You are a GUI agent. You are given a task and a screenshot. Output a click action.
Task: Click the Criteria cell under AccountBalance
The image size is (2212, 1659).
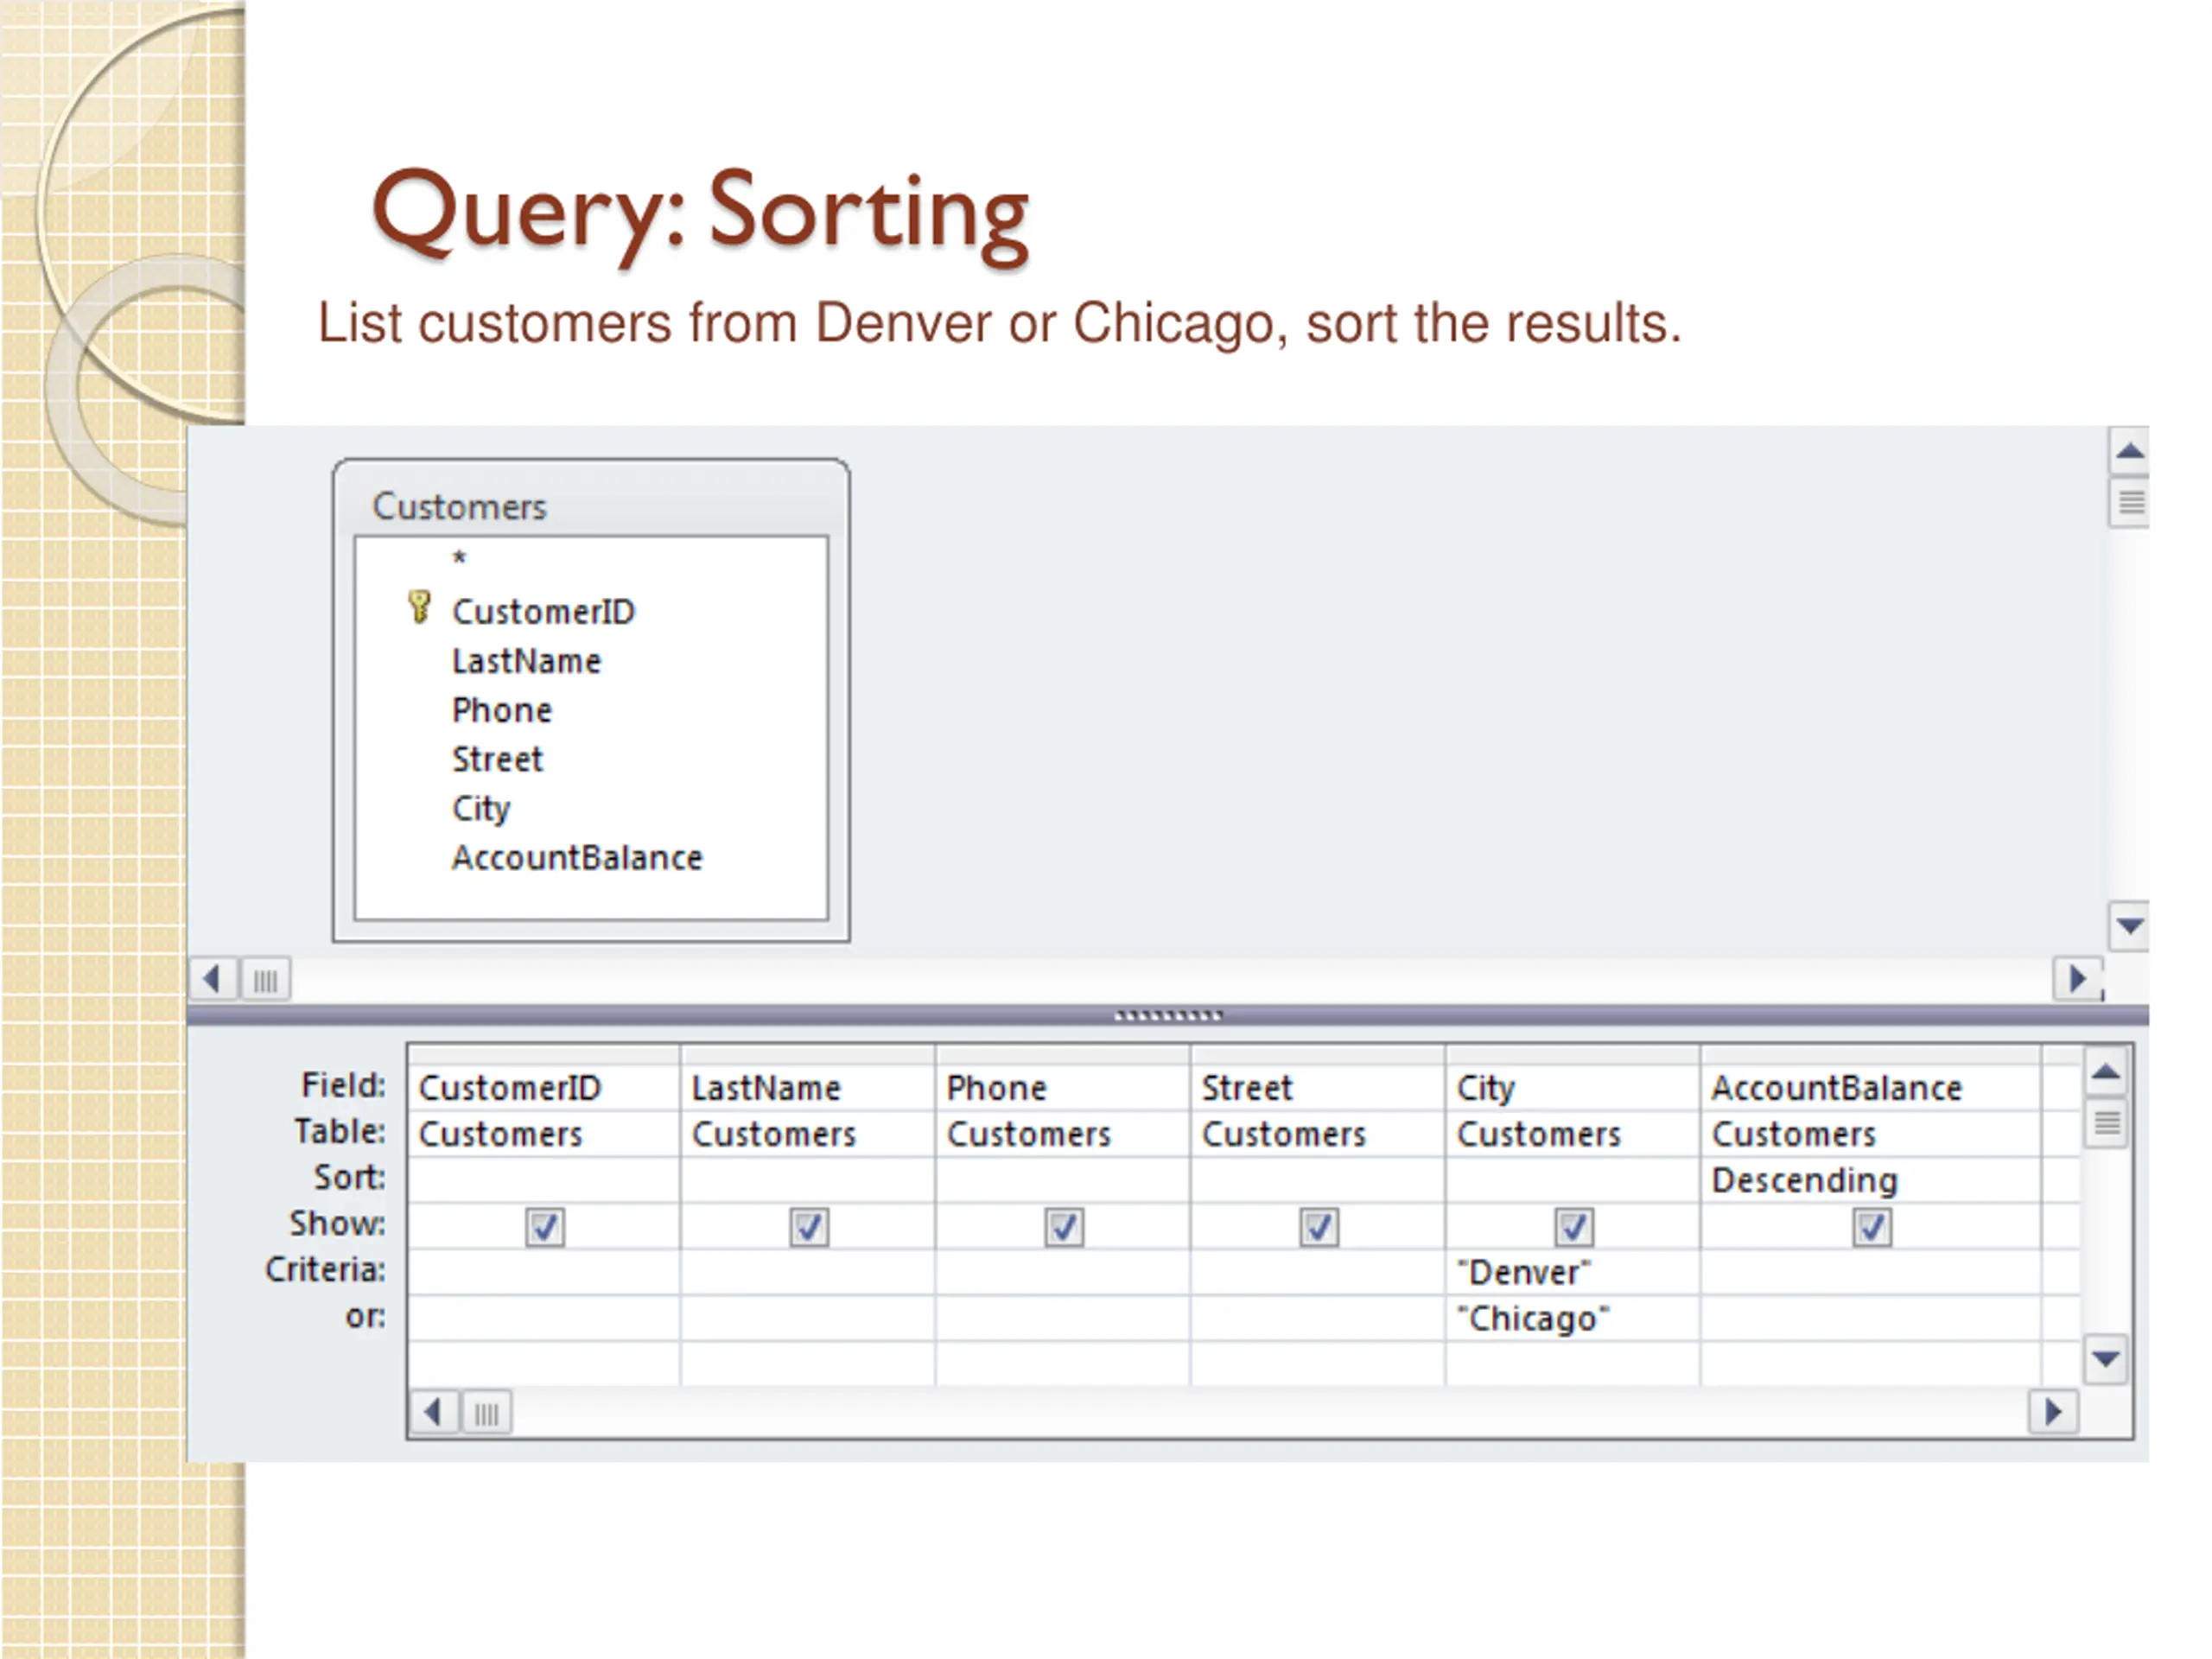(x=1870, y=1272)
